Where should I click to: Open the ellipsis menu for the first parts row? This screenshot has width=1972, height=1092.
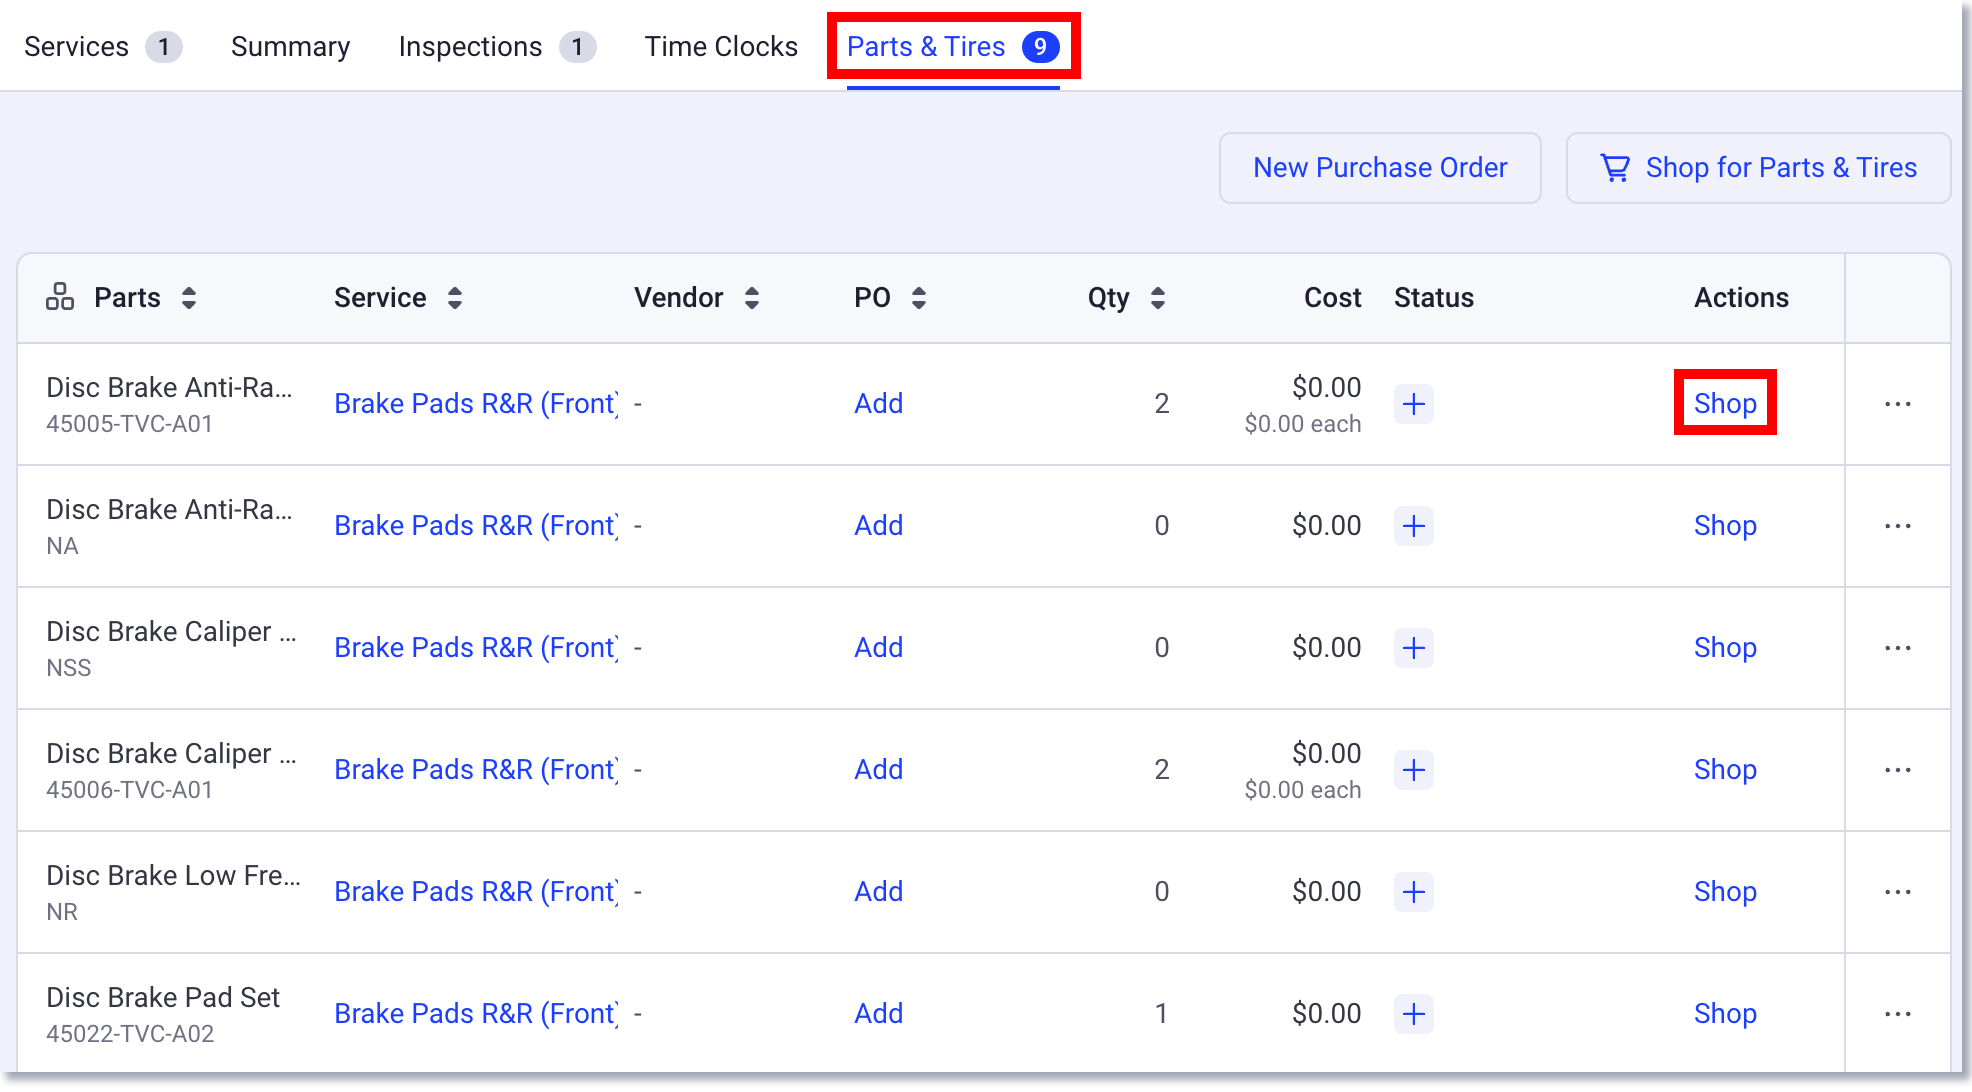1898,404
